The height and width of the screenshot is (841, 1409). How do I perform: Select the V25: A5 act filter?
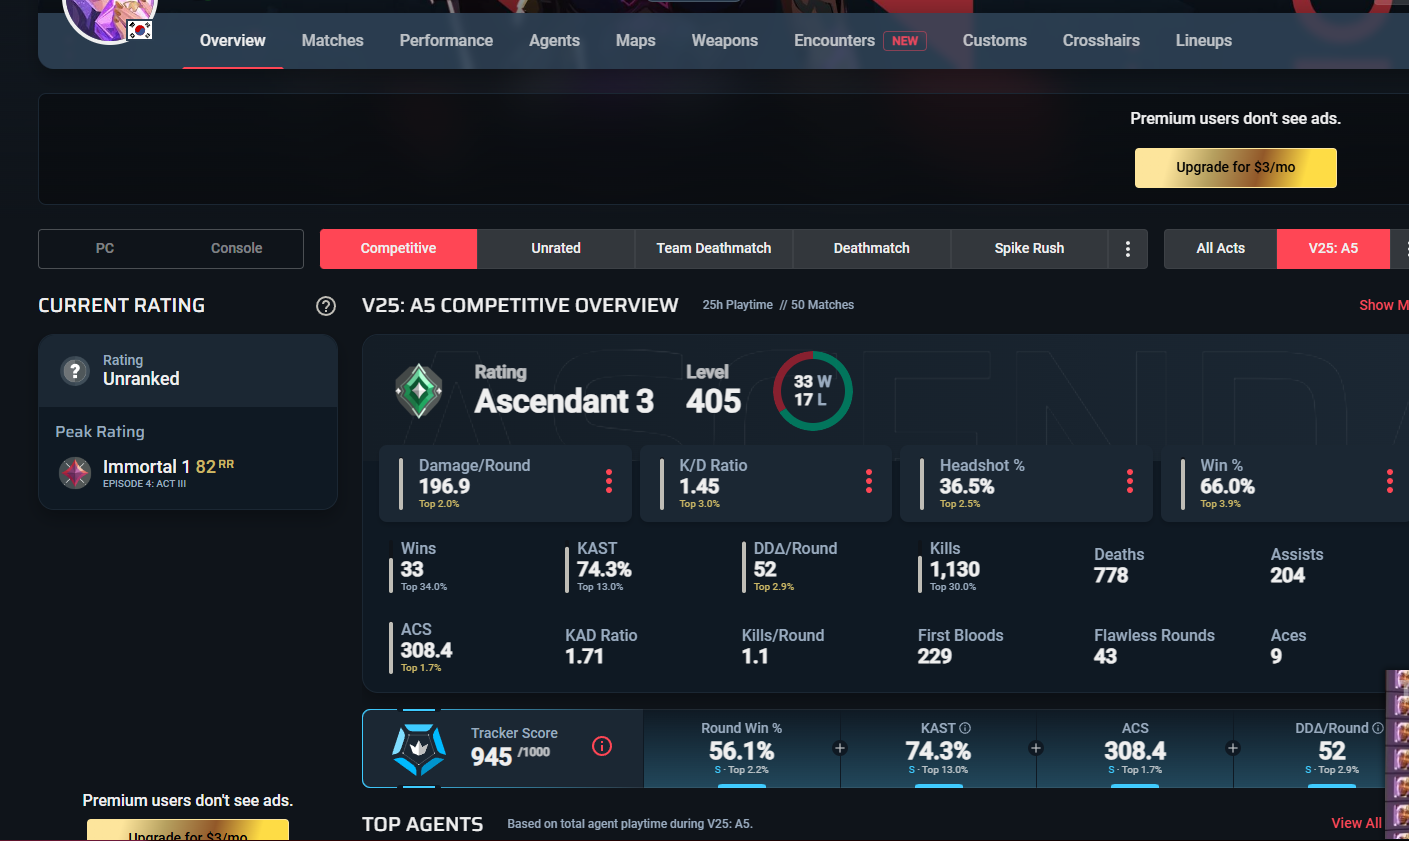[x=1333, y=249]
